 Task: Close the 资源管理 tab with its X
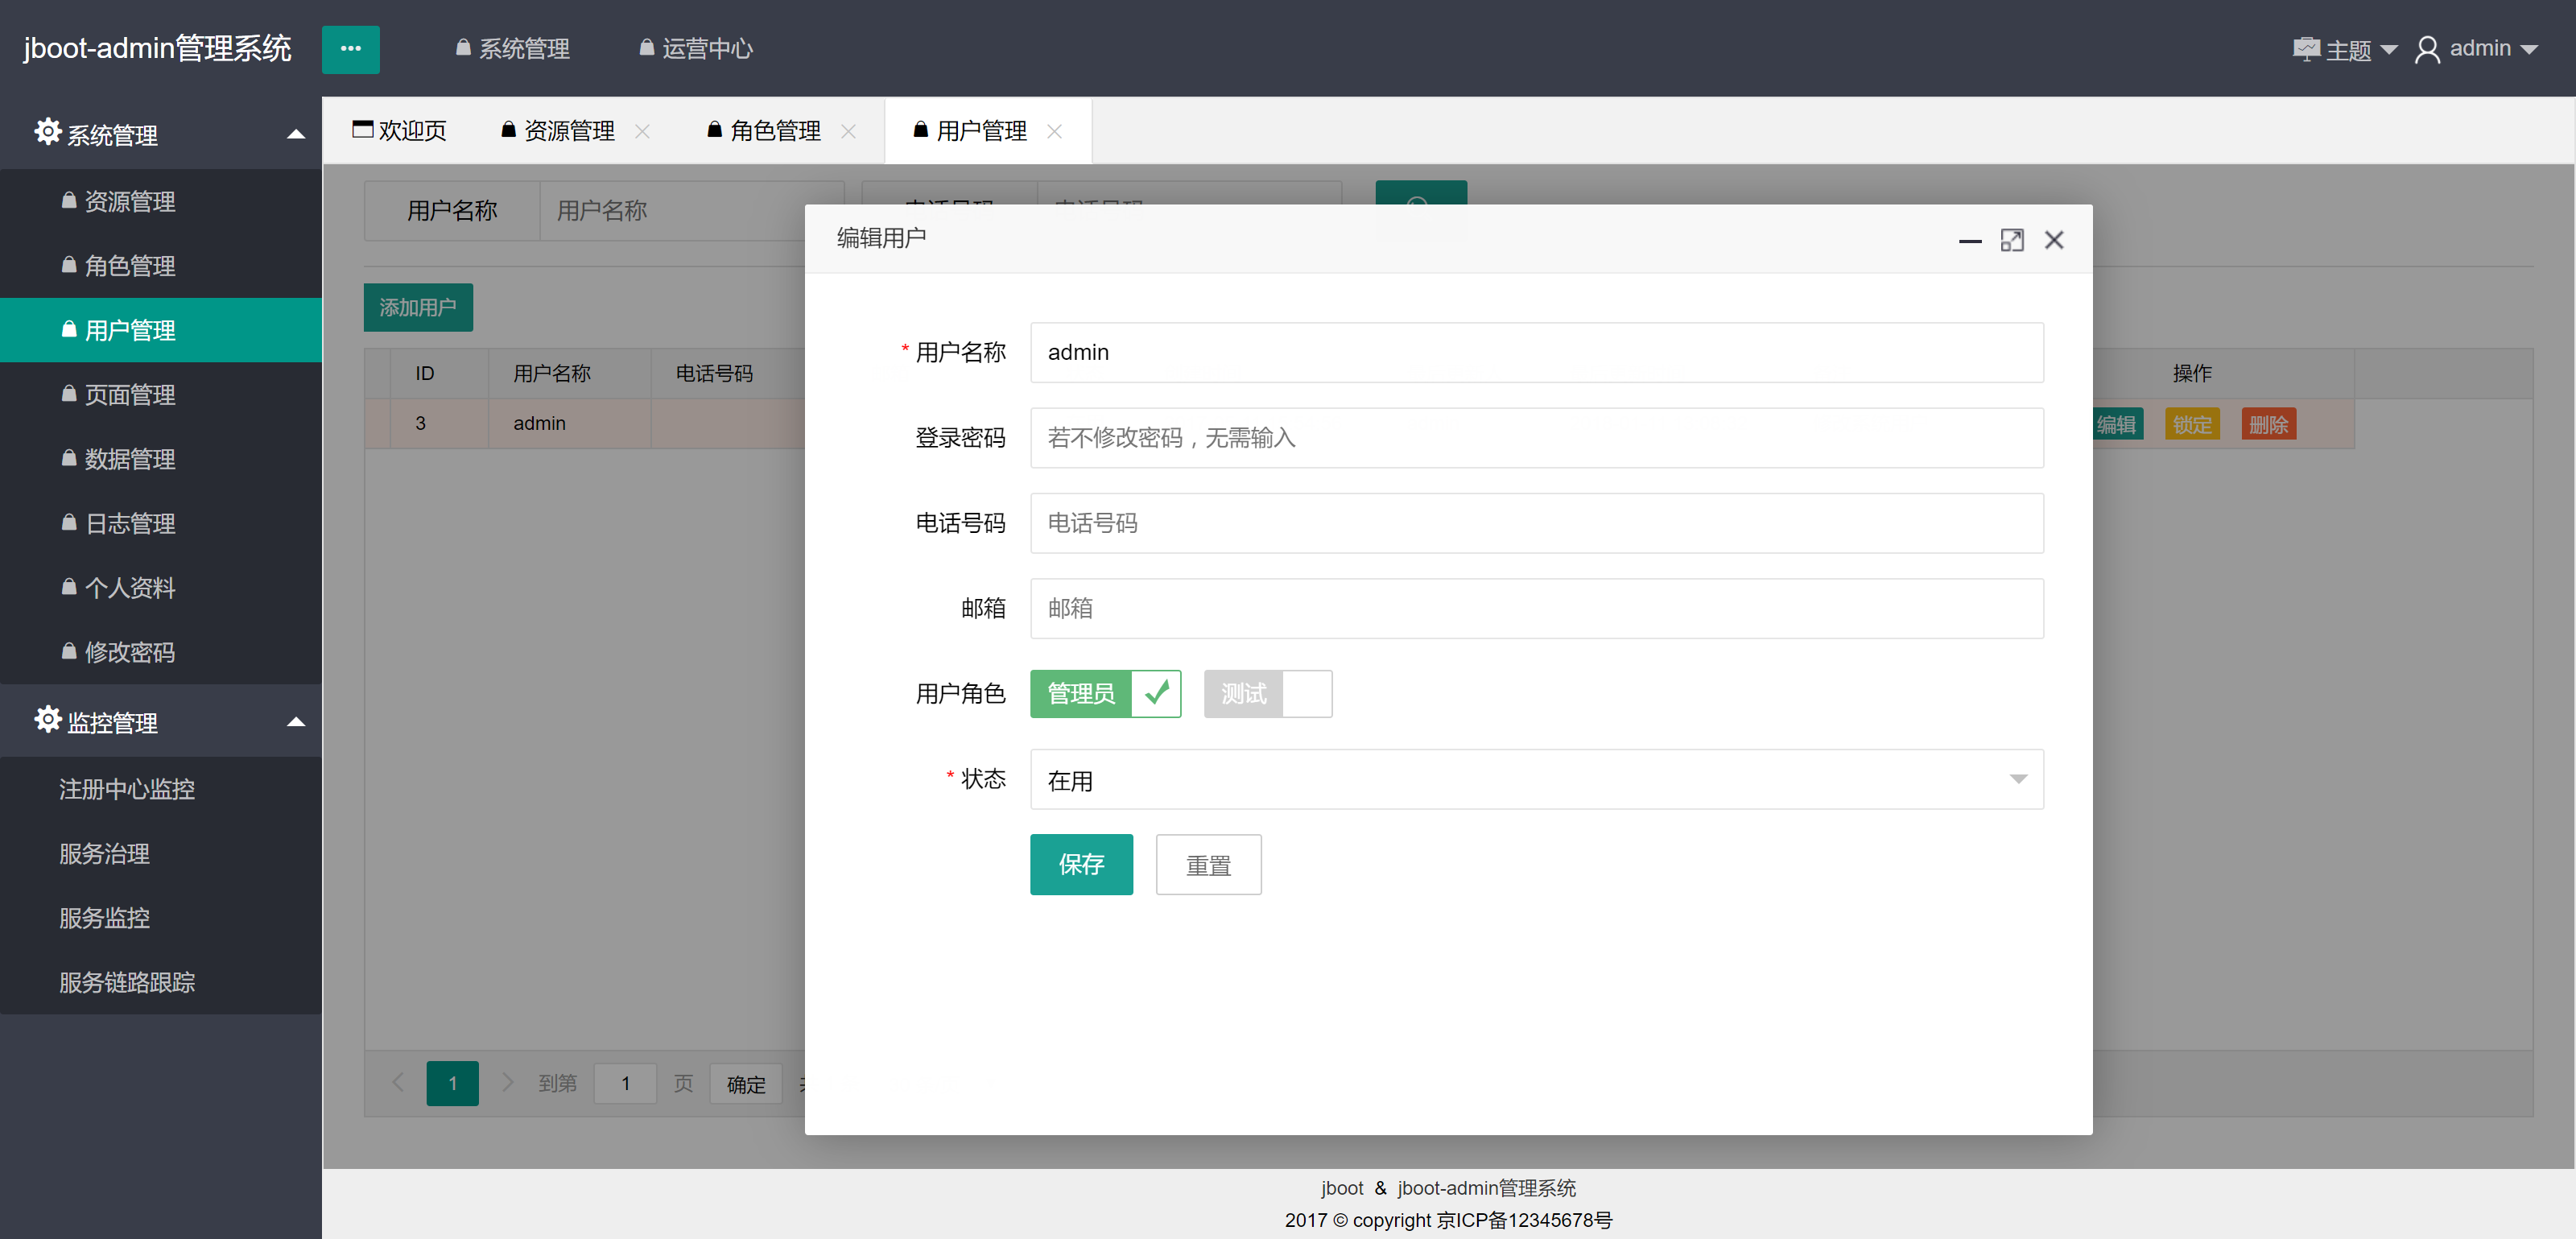(643, 131)
